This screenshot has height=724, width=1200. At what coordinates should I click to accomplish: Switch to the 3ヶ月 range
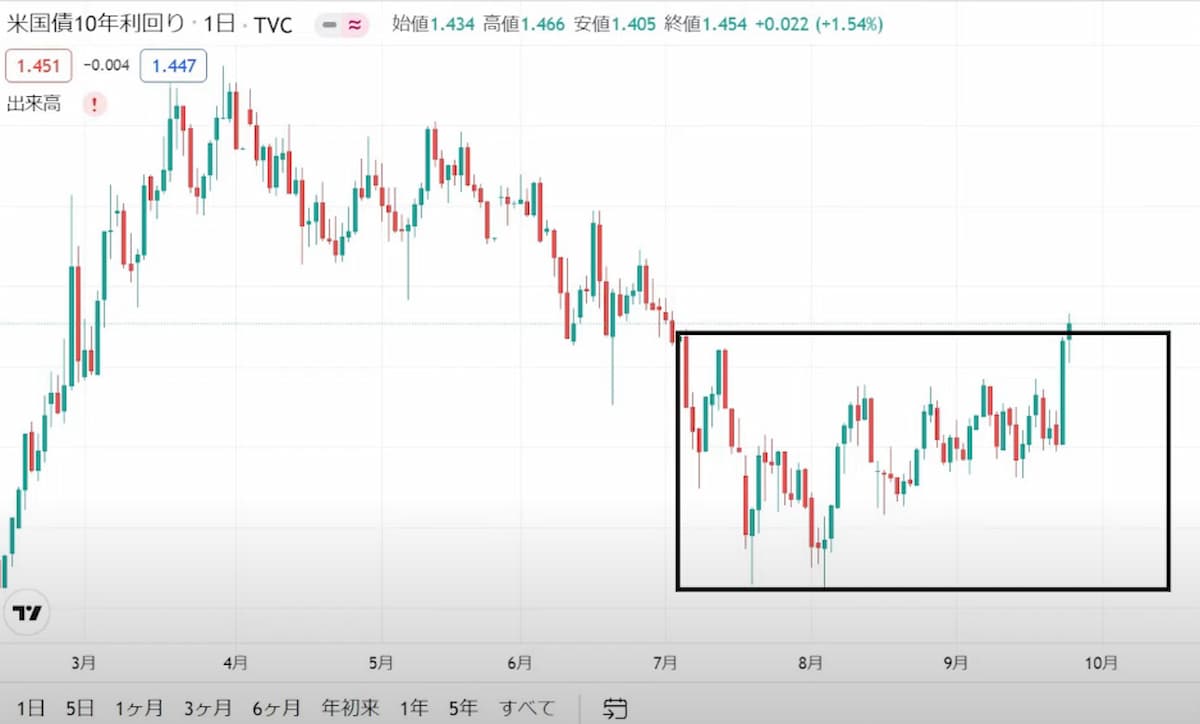click(209, 709)
